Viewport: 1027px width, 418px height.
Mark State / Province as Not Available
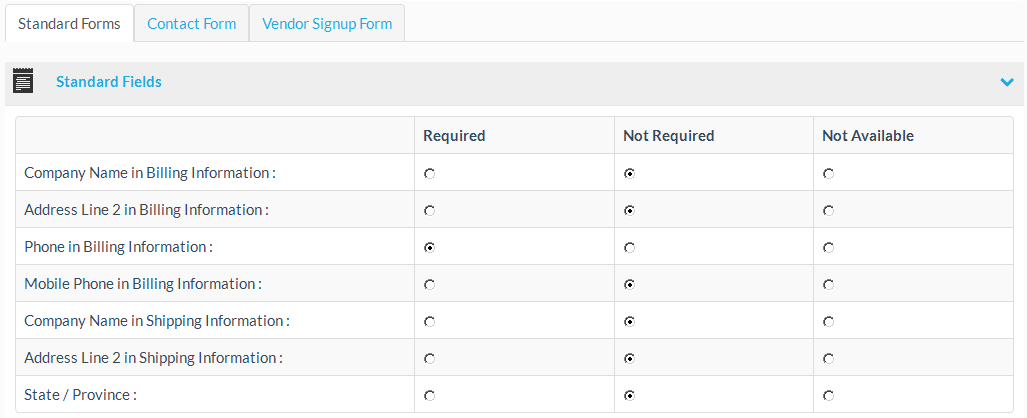tap(829, 395)
